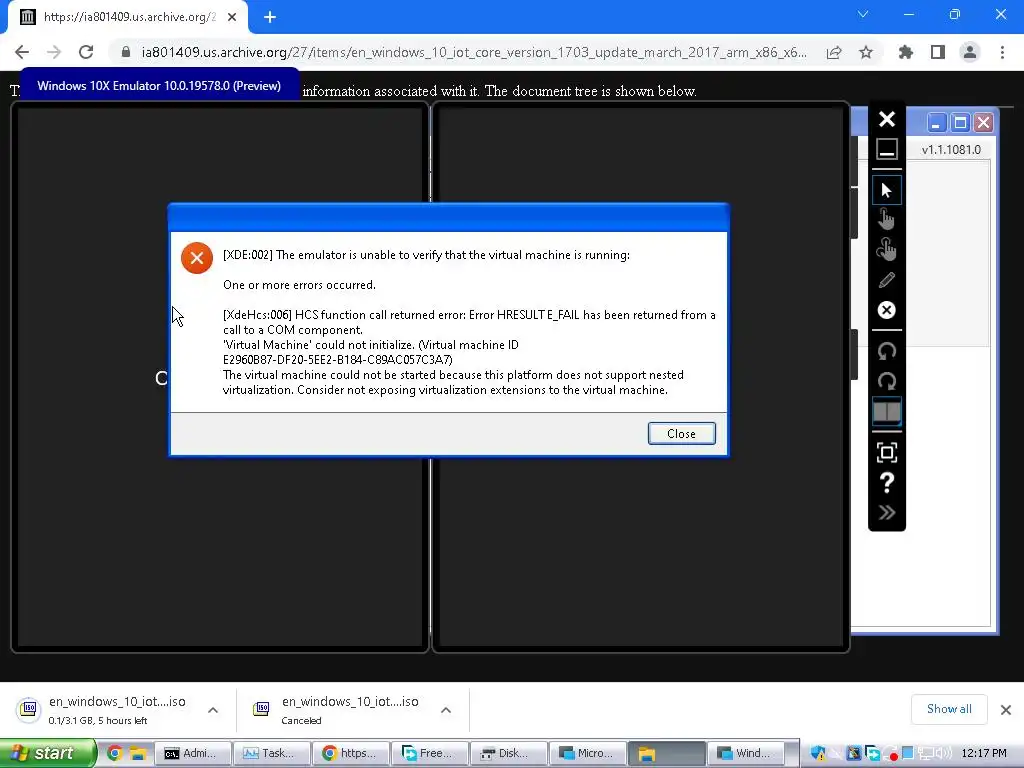Open a new browser tab
The image size is (1024, 768).
270,18
